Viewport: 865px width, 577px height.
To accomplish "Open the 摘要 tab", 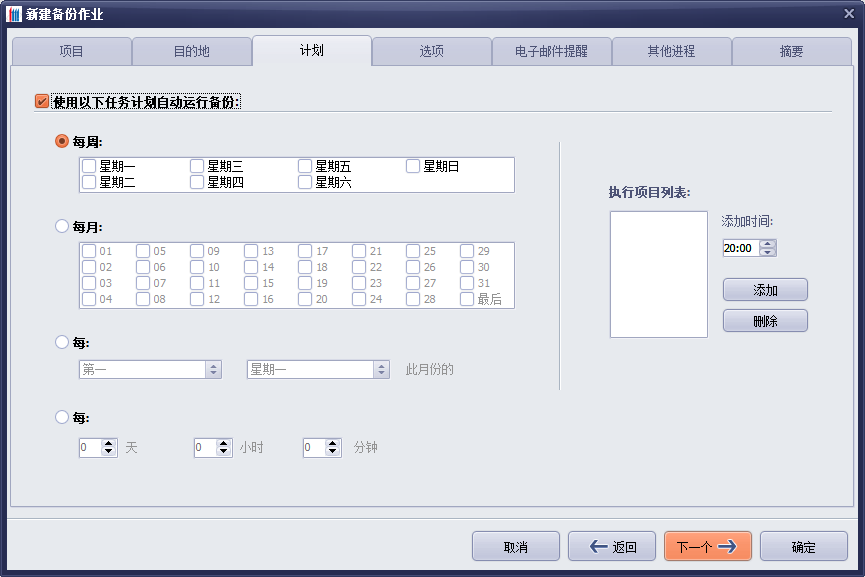I will click(792, 51).
